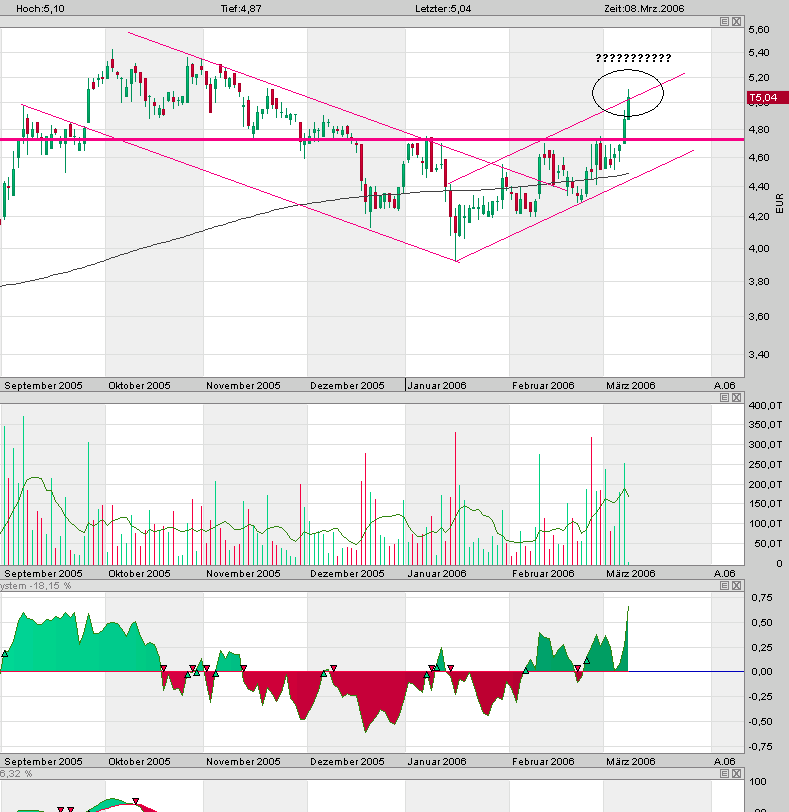Click the 4,80 price axis label
Viewport: 789px width, 812px height.
(x=758, y=129)
